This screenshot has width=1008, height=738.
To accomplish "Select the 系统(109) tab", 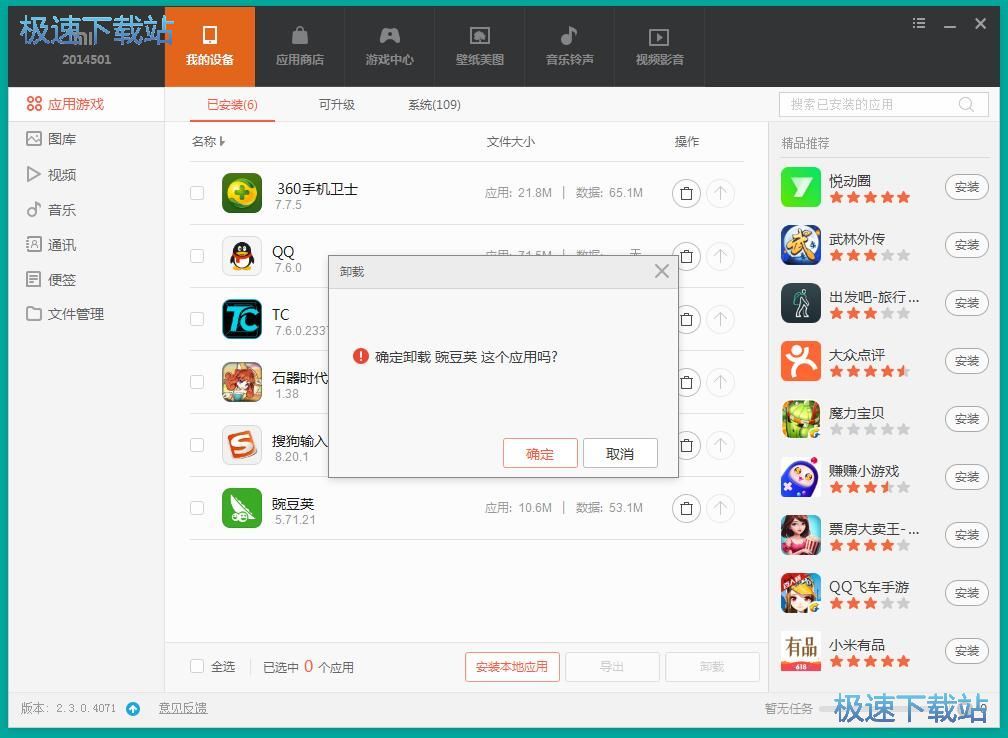I will [x=435, y=105].
